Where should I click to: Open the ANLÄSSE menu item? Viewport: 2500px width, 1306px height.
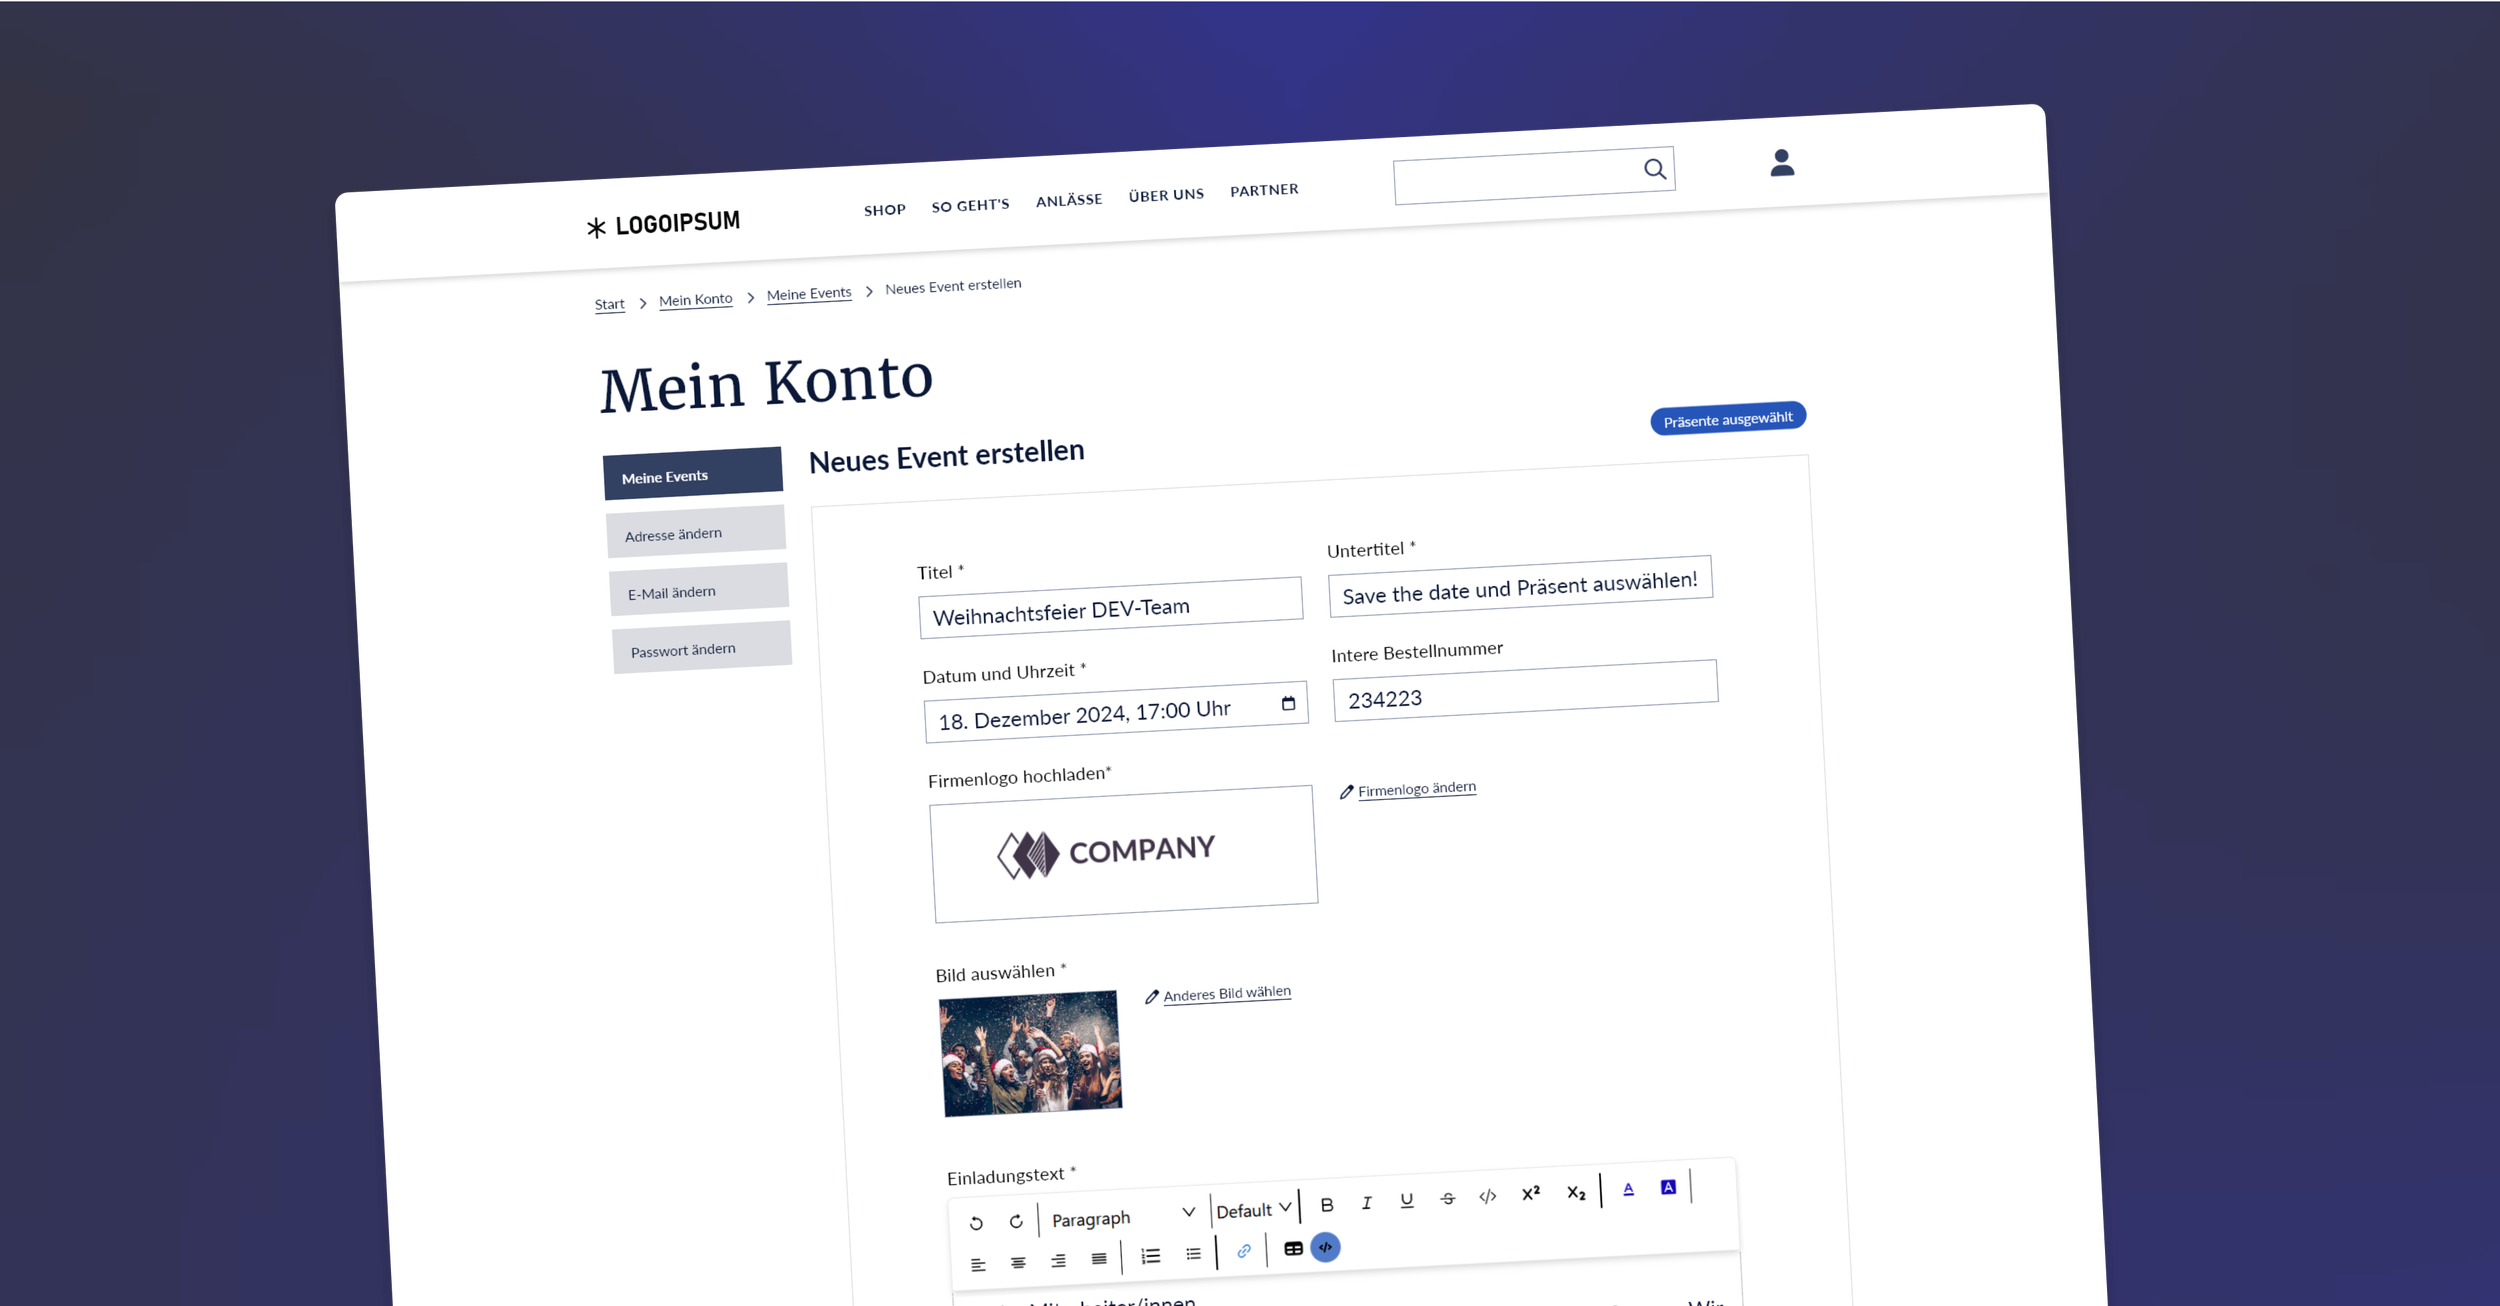(1068, 201)
